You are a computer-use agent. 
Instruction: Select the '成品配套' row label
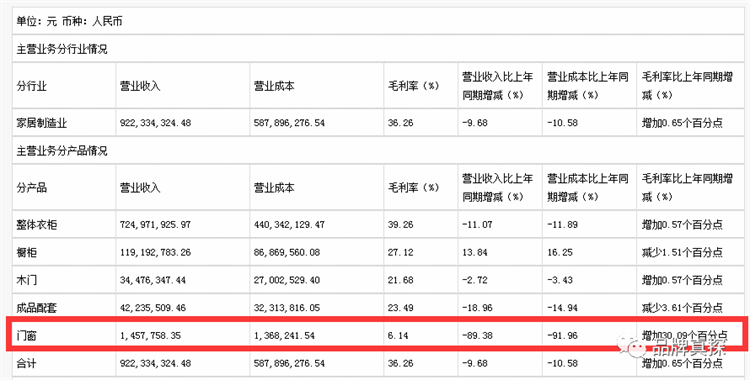coord(37,308)
